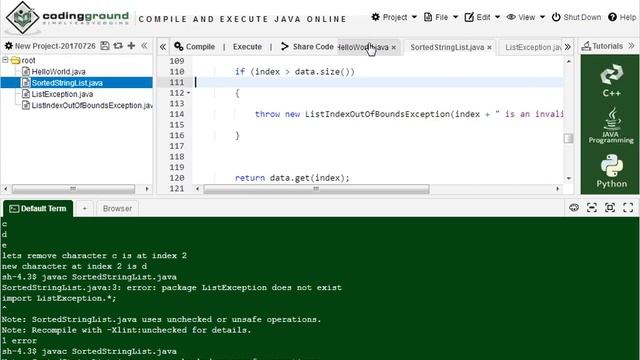Click editor horizontal scrollbar left arrow
This screenshot has height=360, width=640.
198,189
